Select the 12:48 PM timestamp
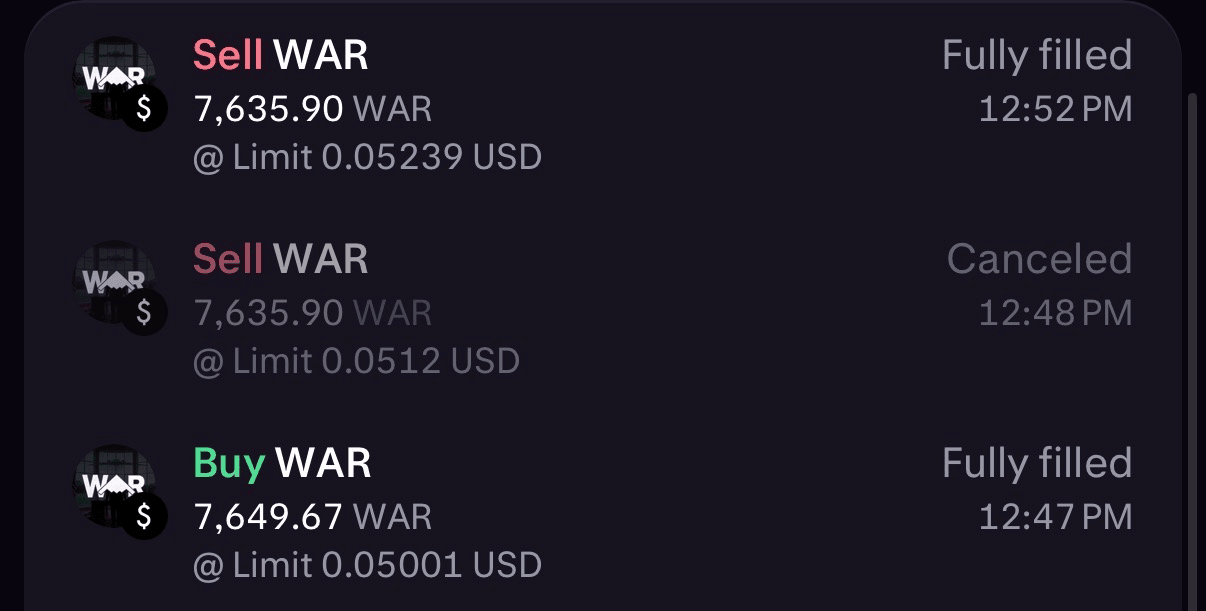The width and height of the screenshot is (1206, 611). pyautogui.click(x=1055, y=313)
